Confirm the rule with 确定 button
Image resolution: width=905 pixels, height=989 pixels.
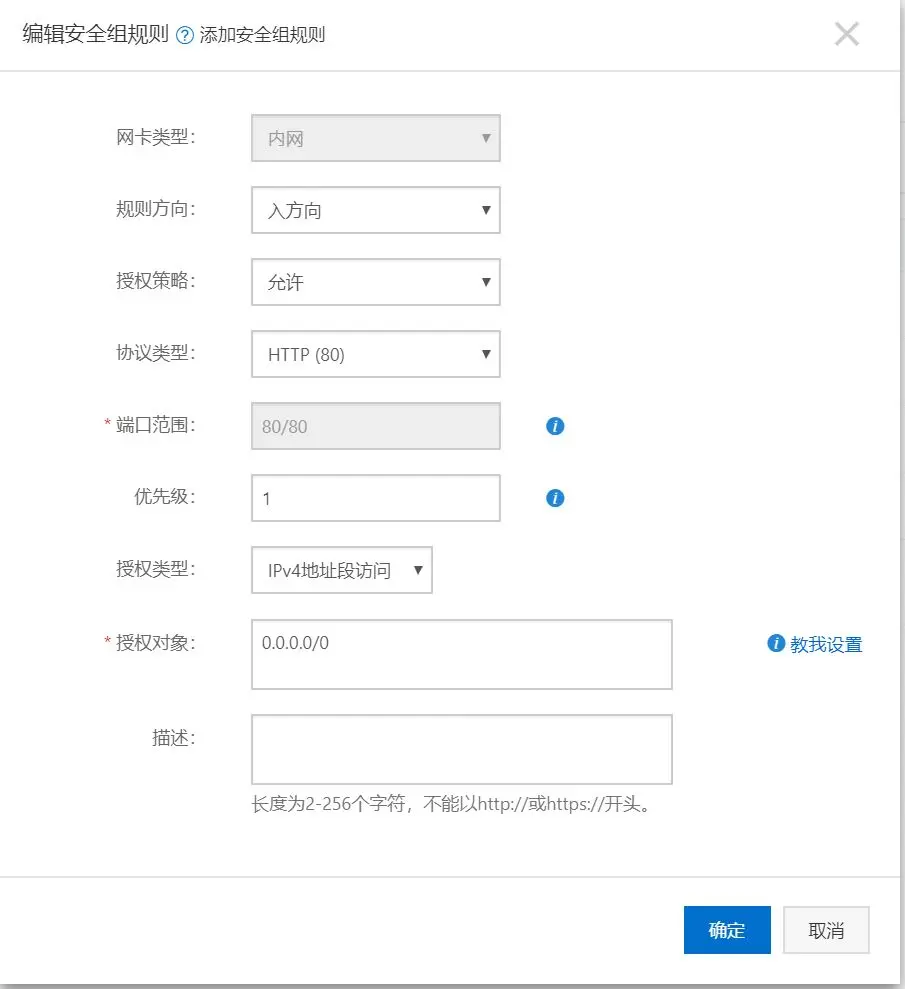coord(727,930)
